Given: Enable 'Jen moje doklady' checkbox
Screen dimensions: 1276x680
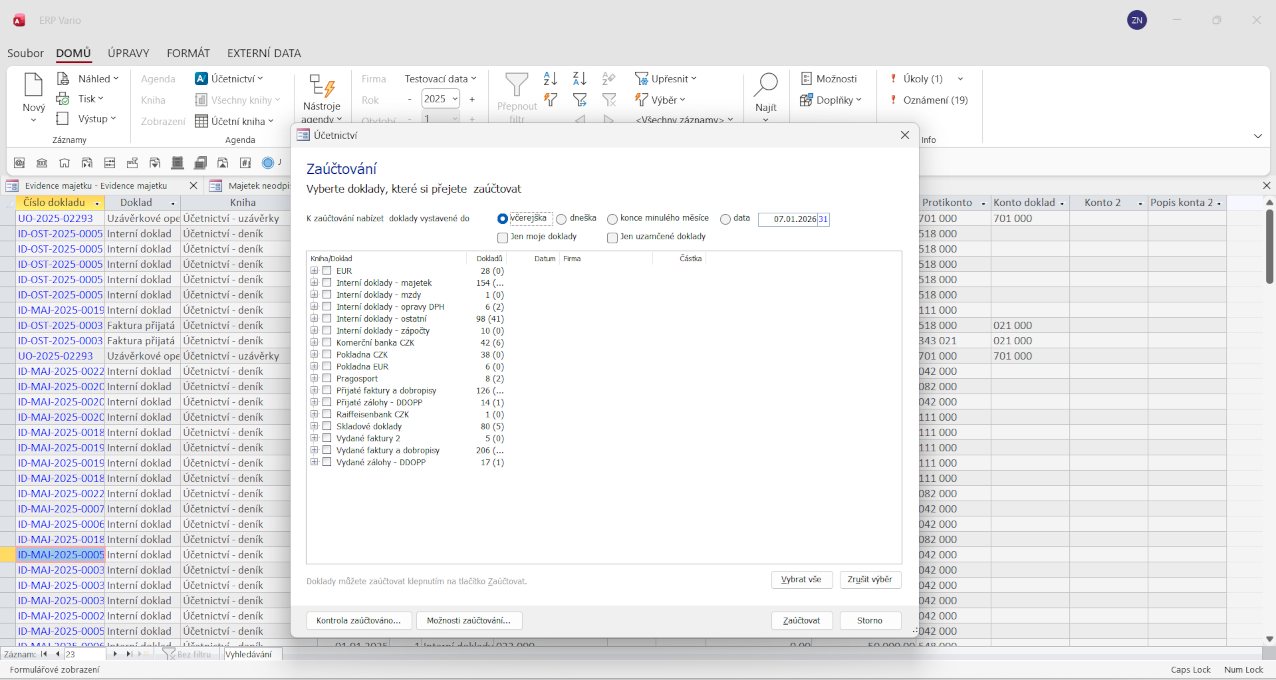Looking at the screenshot, I should 502,237.
